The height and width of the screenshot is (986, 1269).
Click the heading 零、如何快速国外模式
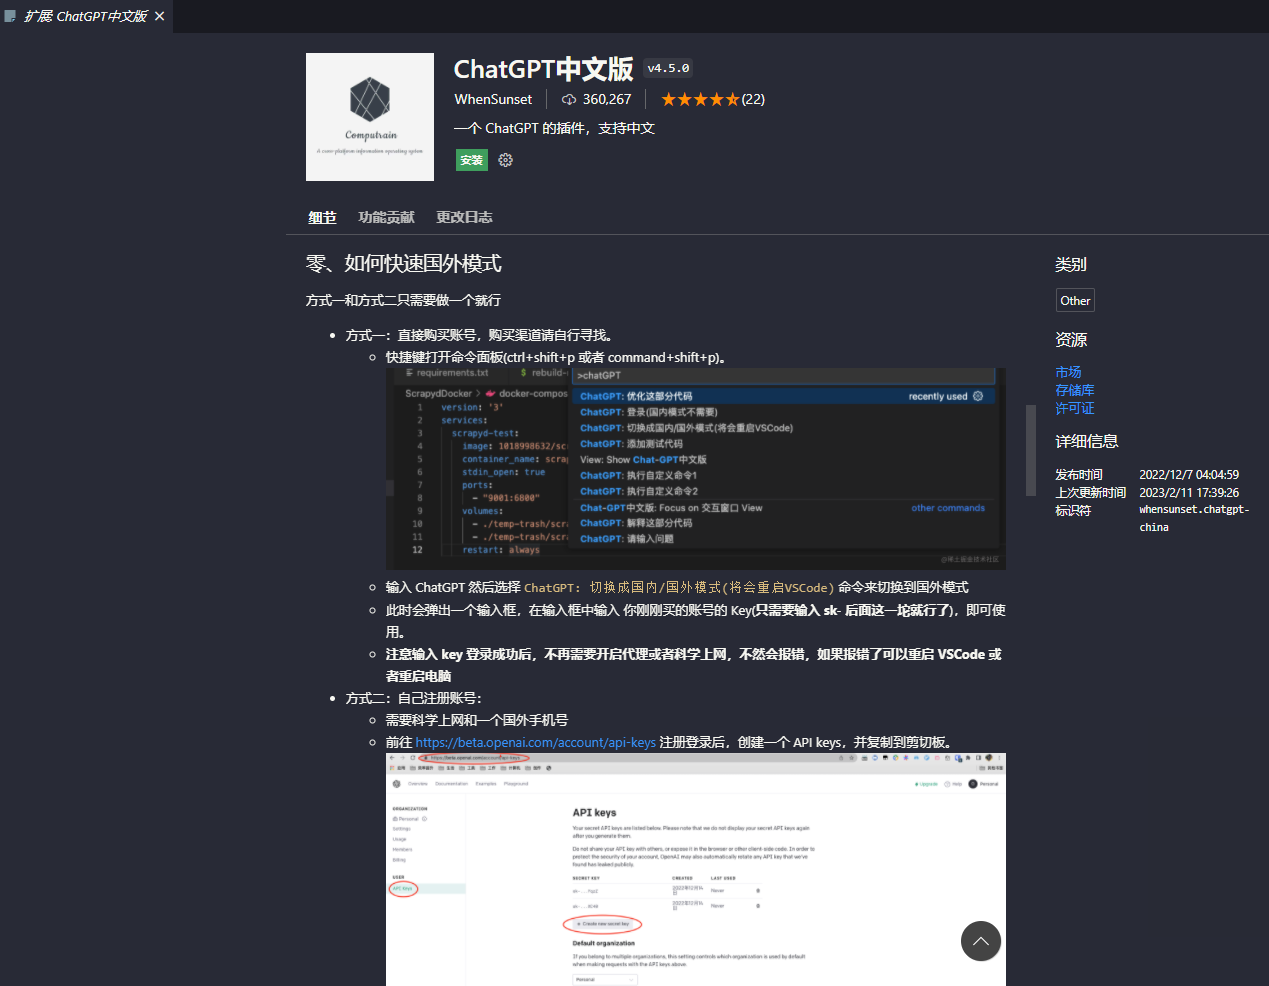coord(403,263)
